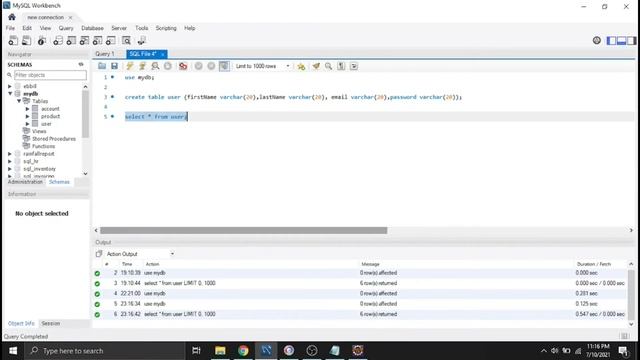Toggle bottom output panel visibility

622,40
